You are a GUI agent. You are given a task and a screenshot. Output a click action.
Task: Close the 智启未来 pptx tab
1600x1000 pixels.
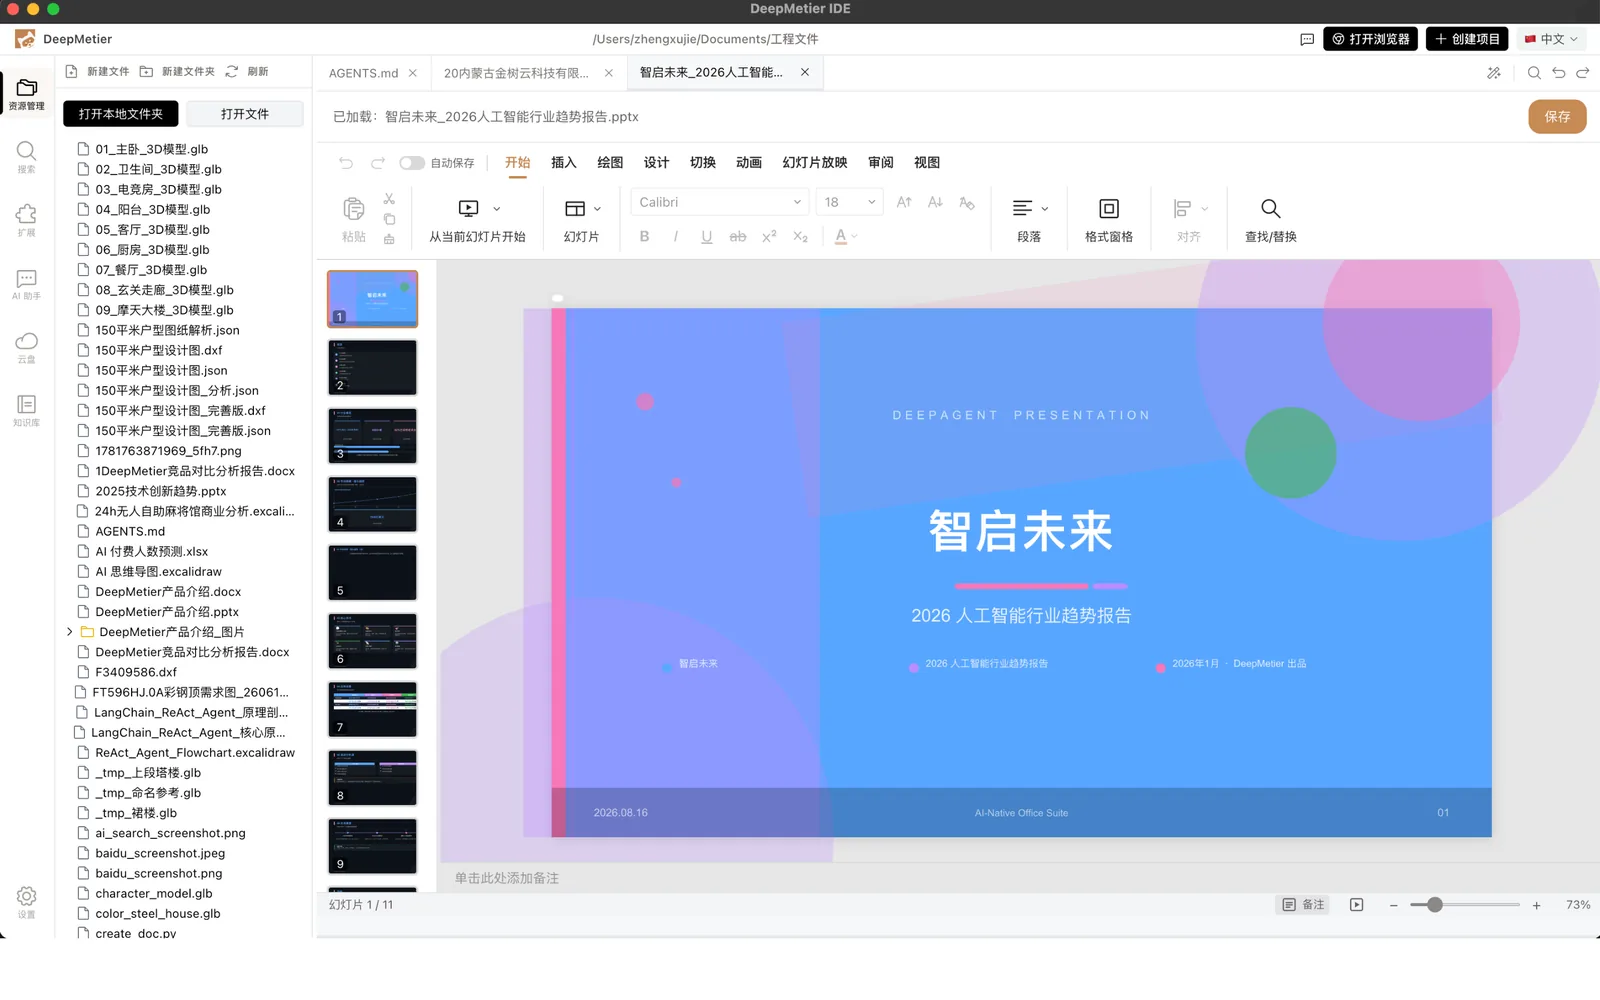pyautogui.click(x=805, y=72)
